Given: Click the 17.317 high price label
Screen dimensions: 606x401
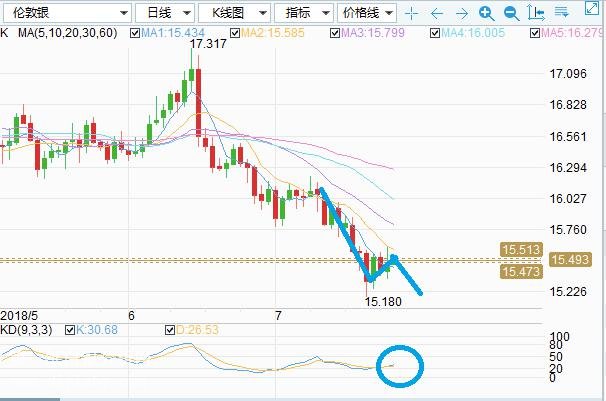Looking at the screenshot, I should 208,44.
